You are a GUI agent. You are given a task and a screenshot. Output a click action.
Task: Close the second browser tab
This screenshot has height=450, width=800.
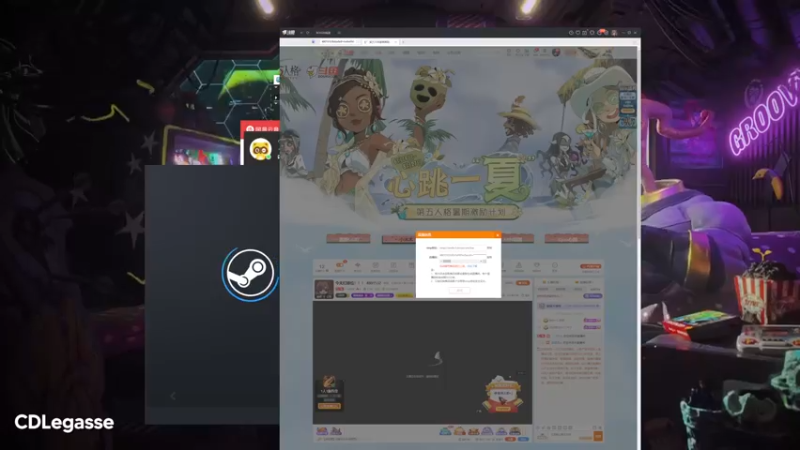tap(396, 42)
